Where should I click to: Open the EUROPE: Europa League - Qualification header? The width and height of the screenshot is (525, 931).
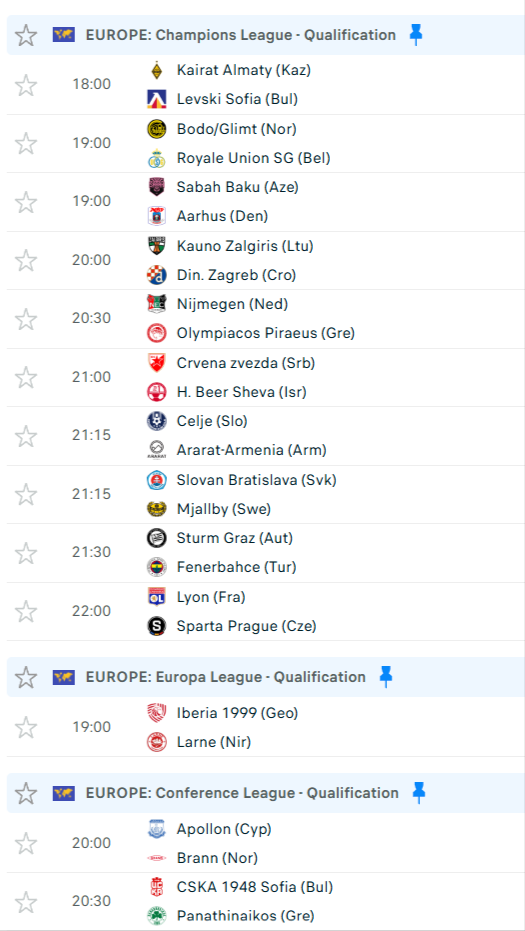pos(226,677)
